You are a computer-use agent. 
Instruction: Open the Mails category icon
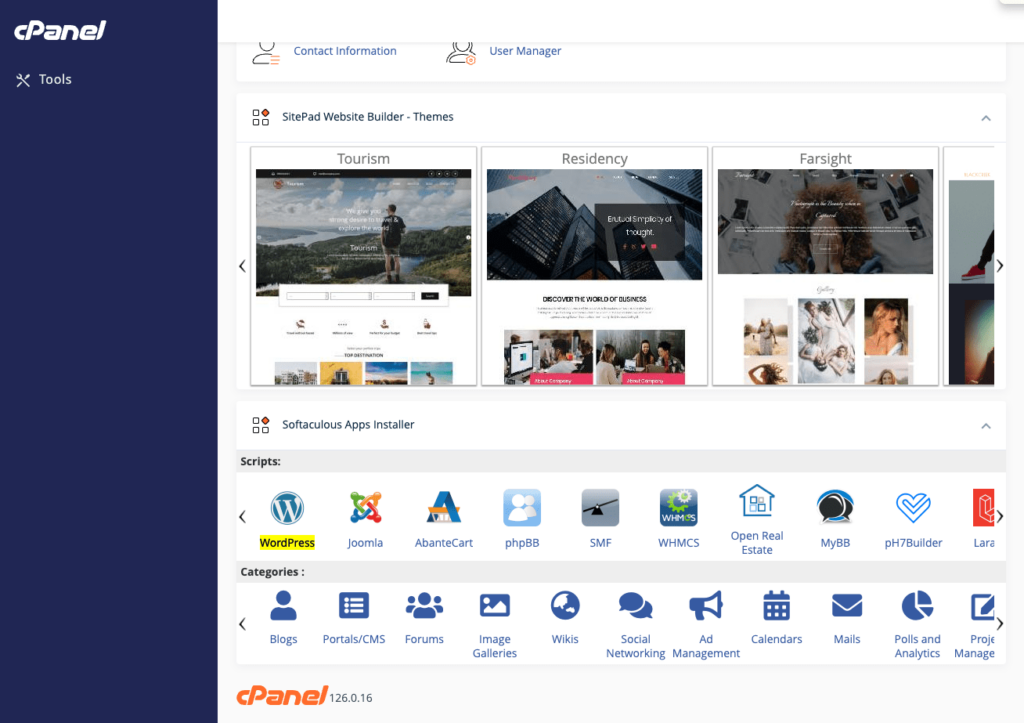pyautogui.click(x=847, y=606)
